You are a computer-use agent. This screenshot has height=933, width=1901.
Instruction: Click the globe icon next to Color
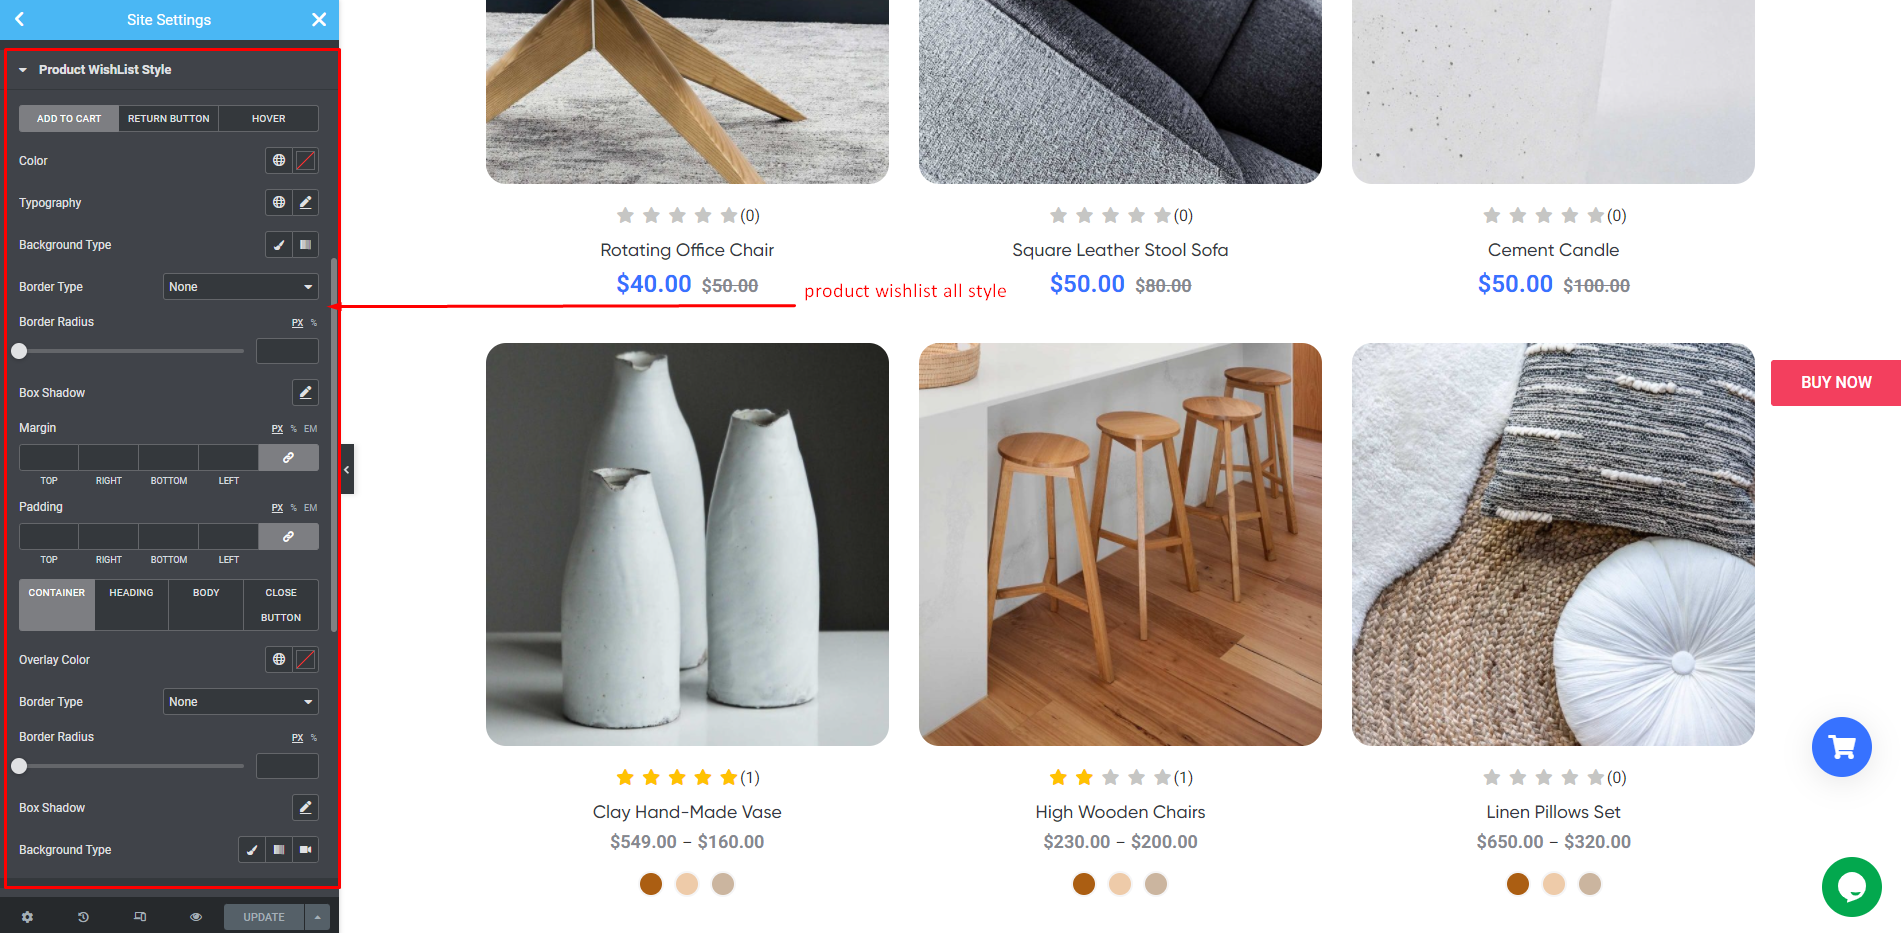[x=279, y=160]
